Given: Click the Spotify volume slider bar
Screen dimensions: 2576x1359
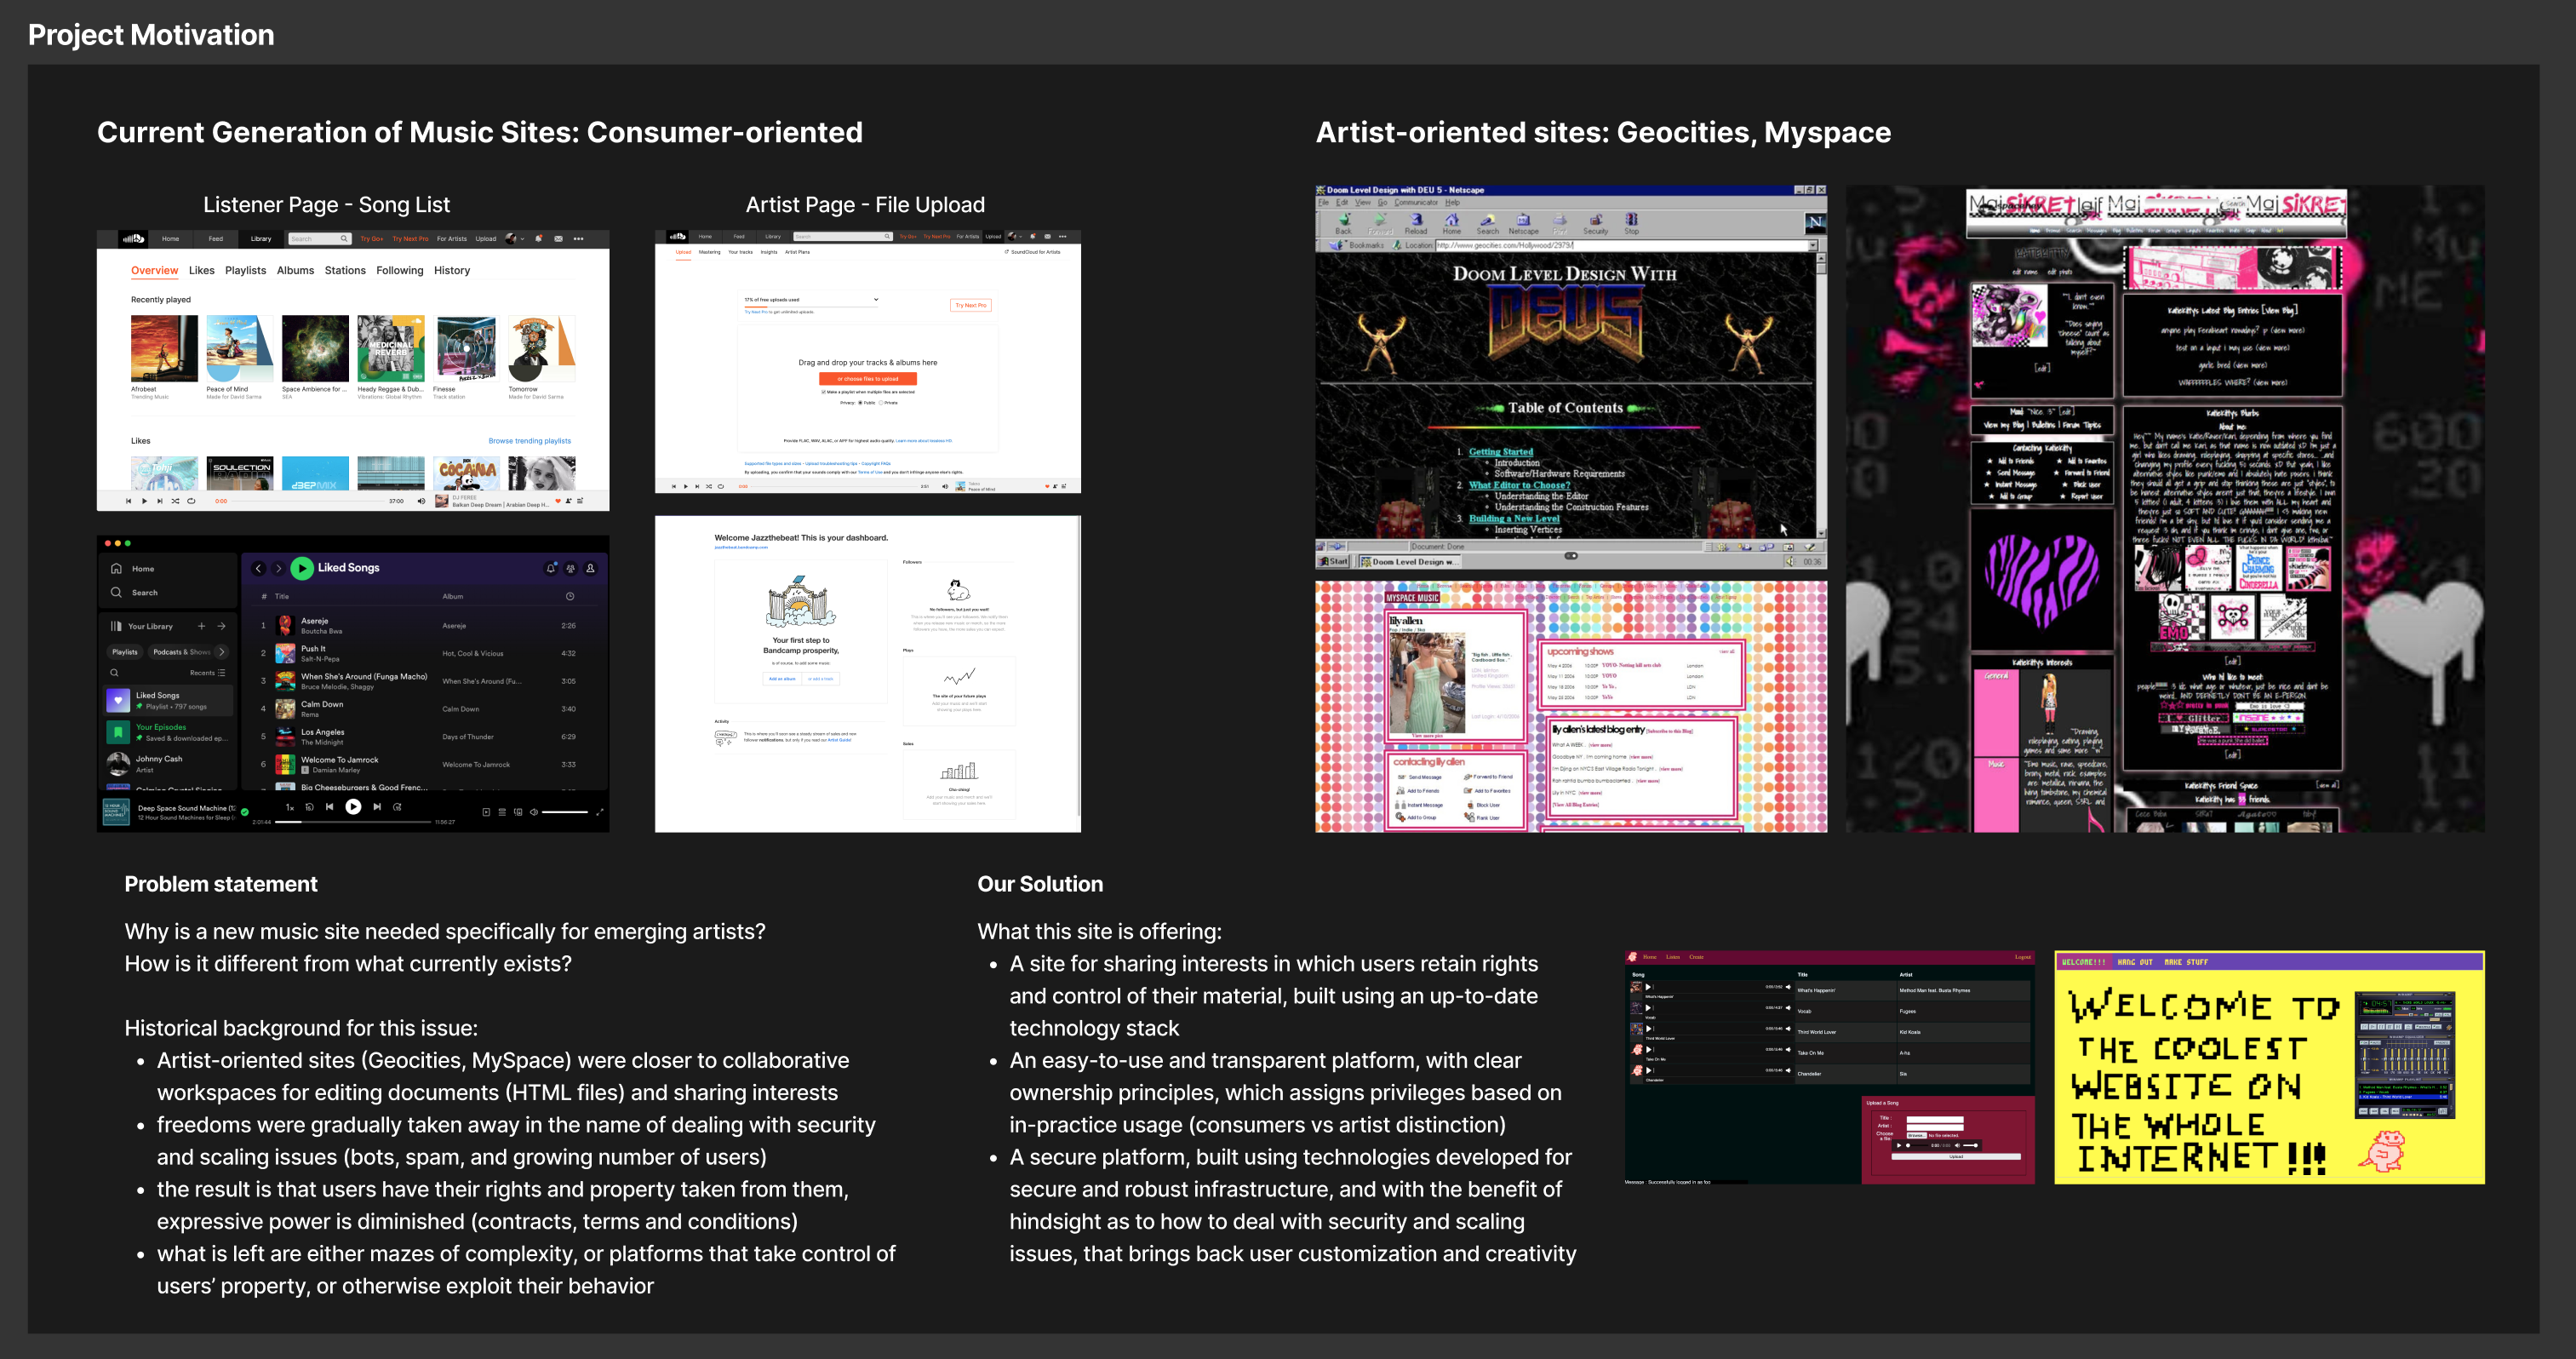Looking at the screenshot, I should tap(565, 812).
